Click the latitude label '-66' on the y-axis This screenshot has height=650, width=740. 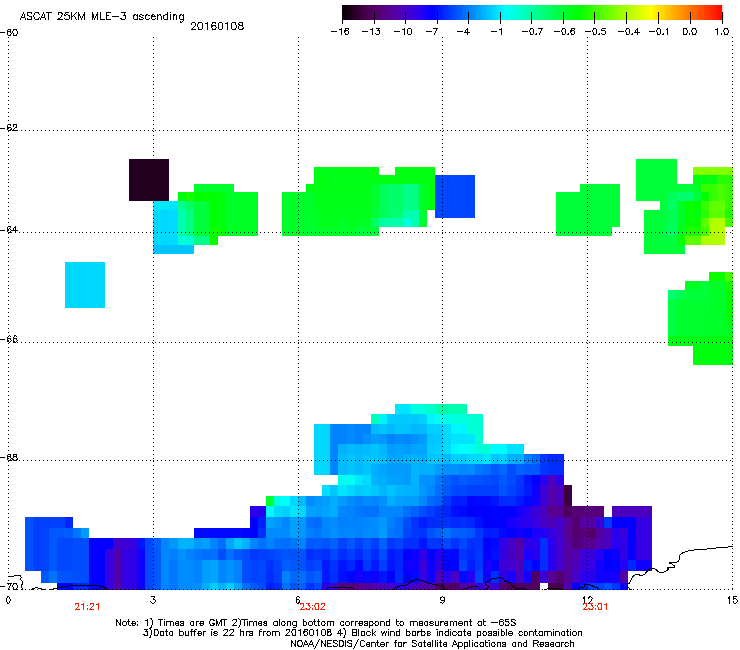[9, 340]
